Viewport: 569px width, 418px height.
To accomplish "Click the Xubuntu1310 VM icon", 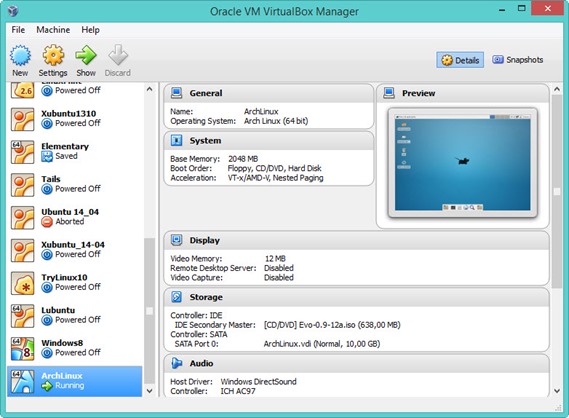I will click(22, 119).
